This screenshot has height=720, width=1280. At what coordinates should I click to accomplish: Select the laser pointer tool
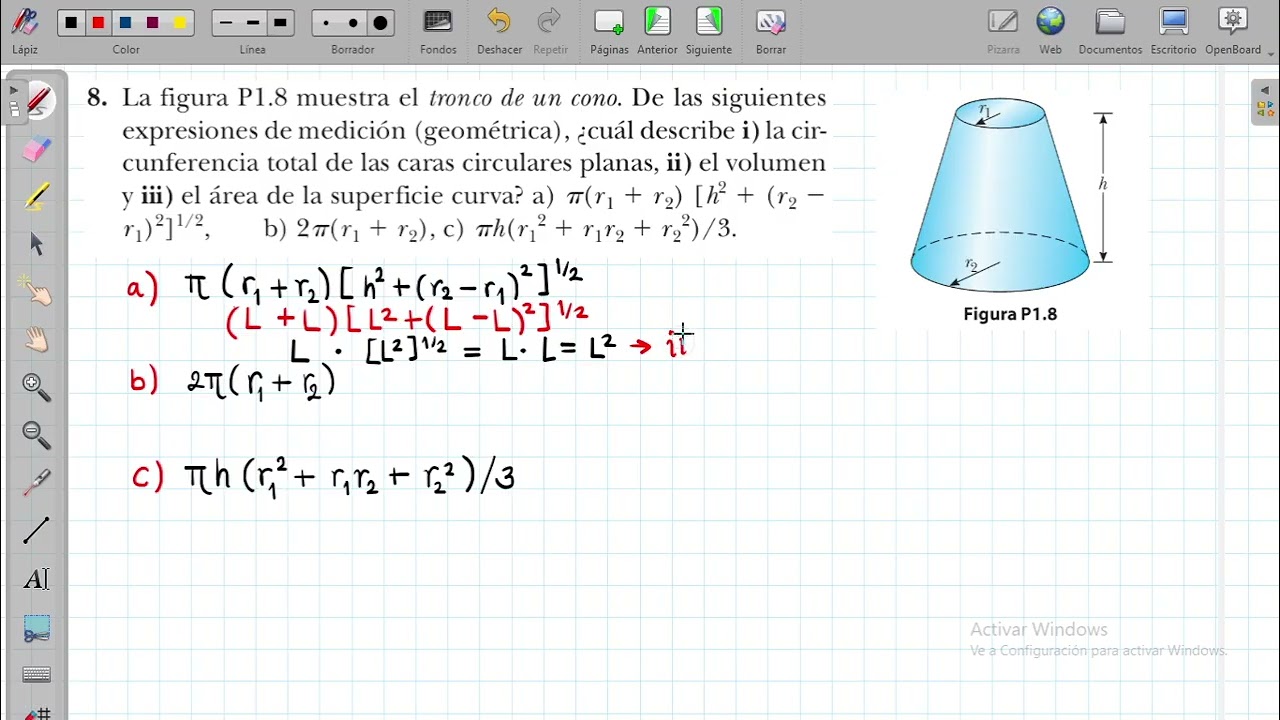coord(36,482)
